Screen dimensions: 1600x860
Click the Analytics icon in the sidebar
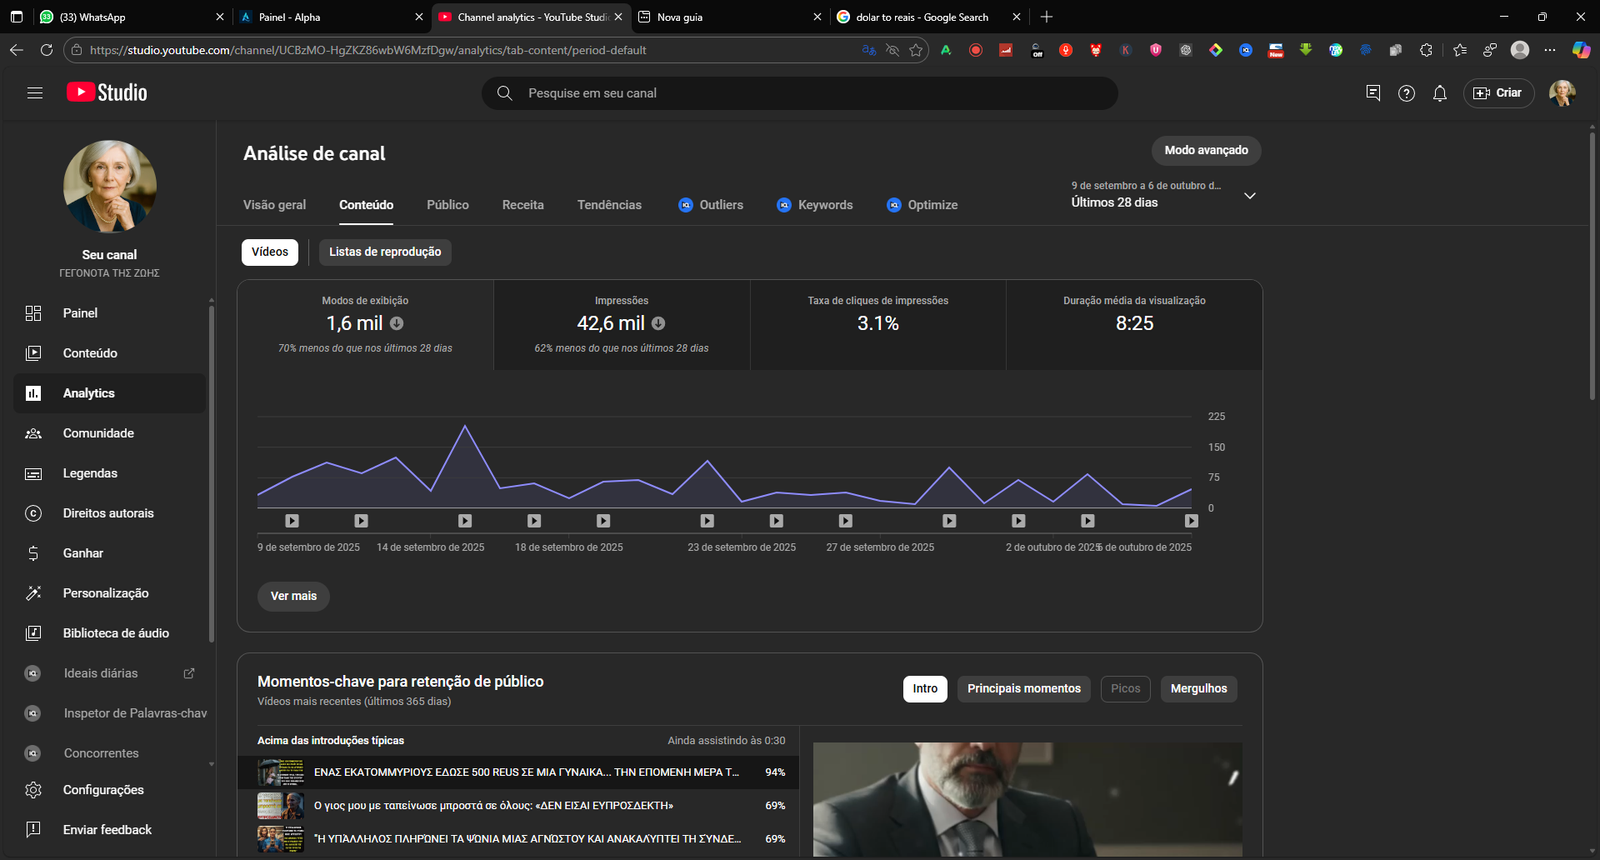pos(33,393)
